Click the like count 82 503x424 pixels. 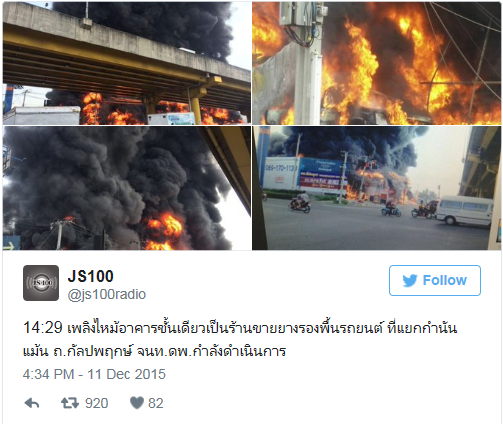(156, 403)
